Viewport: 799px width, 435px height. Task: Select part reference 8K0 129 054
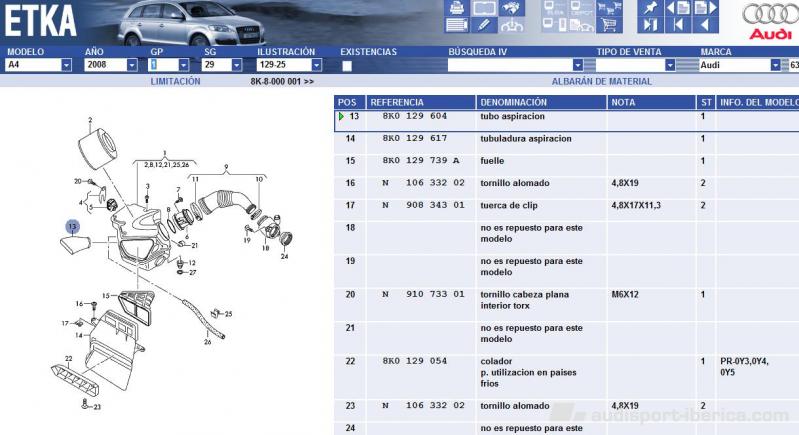pyautogui.click(x=415, y=361)
